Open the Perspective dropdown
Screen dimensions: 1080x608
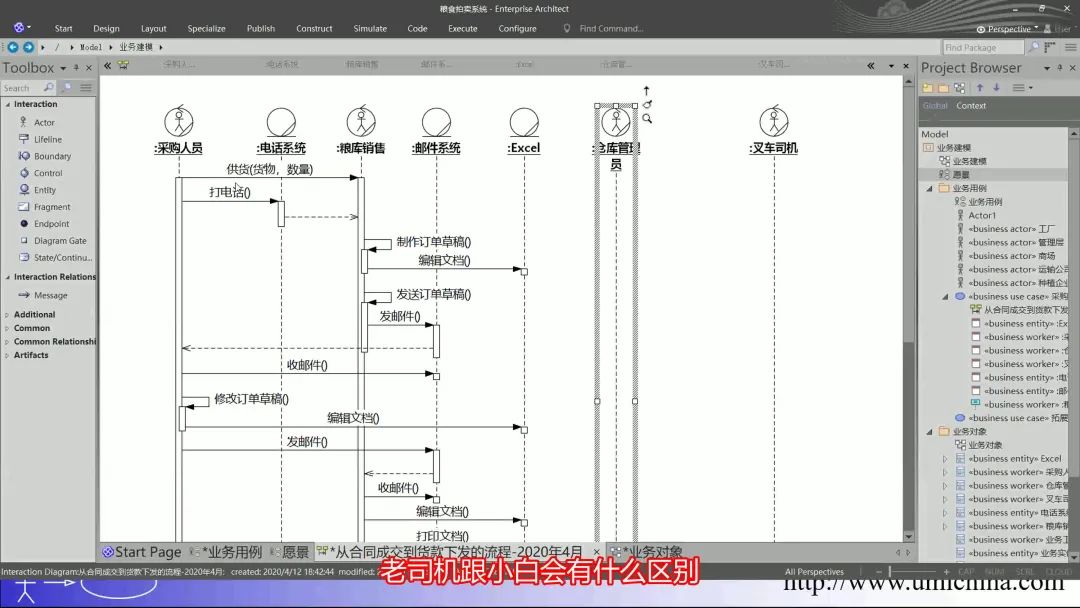click(x=1008, y=29)
